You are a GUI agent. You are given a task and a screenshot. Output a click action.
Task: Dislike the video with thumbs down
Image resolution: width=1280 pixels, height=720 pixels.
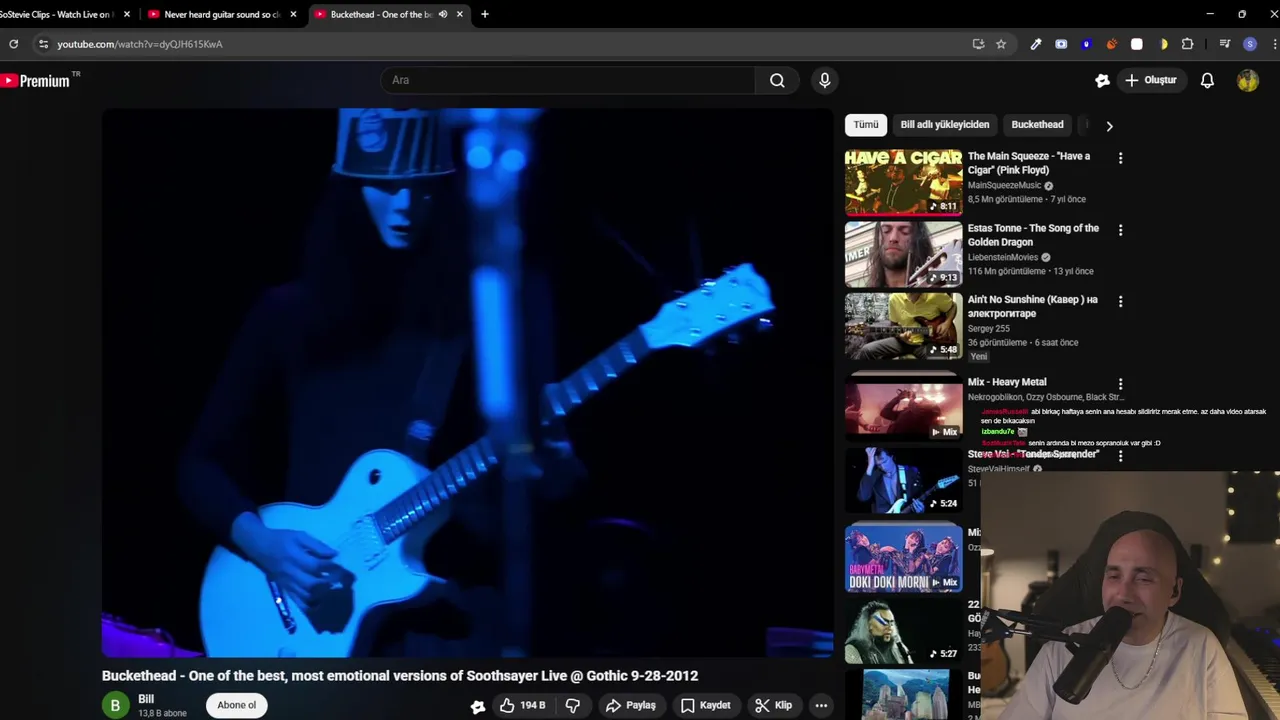(x=573, y=705)
